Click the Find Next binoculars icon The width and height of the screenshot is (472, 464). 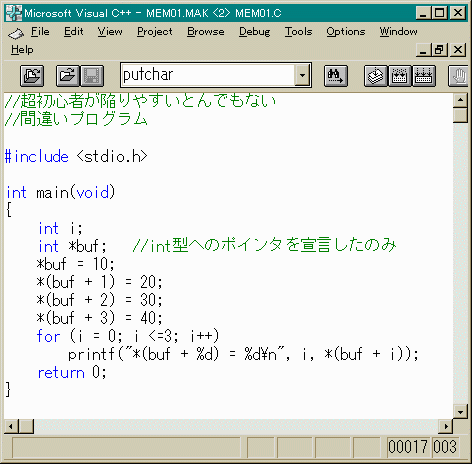tap(336, 76)
